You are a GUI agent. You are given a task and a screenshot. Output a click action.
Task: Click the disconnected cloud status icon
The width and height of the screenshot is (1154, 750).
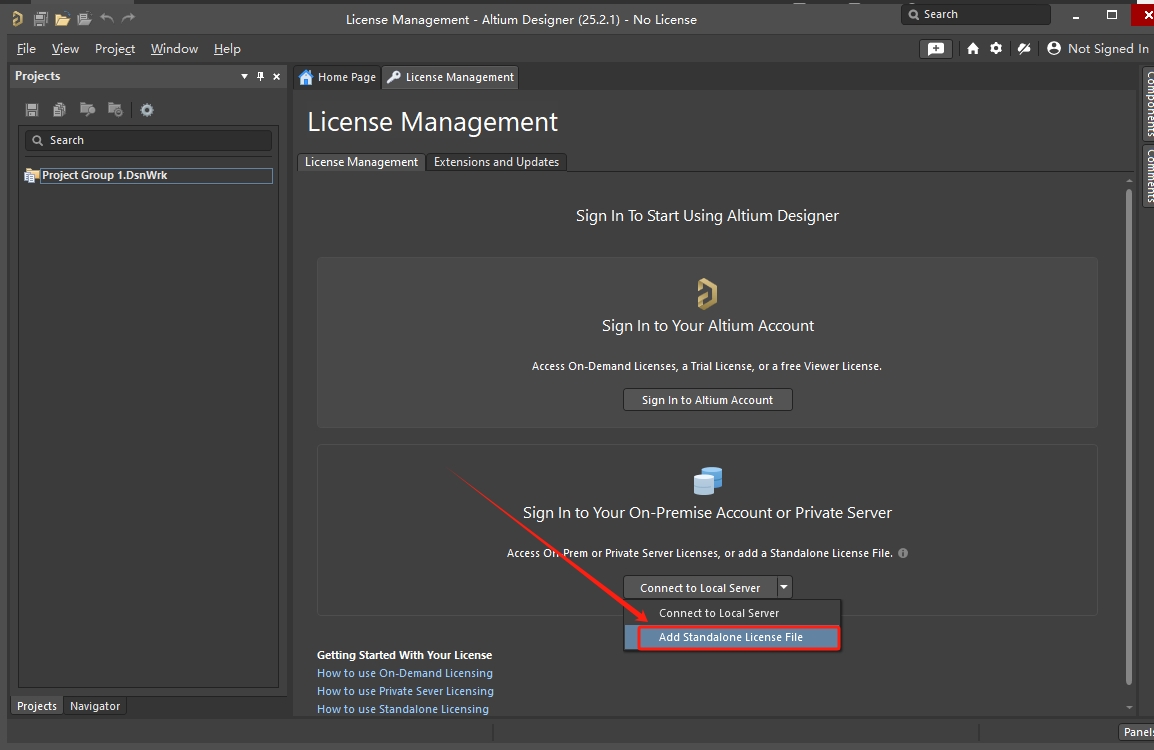tap(1024, 49)
